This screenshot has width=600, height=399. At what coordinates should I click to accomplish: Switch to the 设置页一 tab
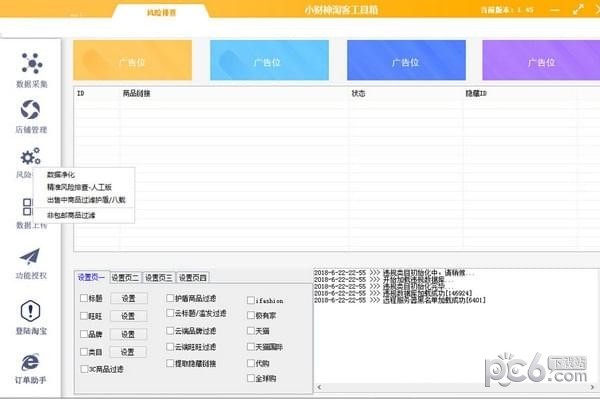[x=91, y=277]
